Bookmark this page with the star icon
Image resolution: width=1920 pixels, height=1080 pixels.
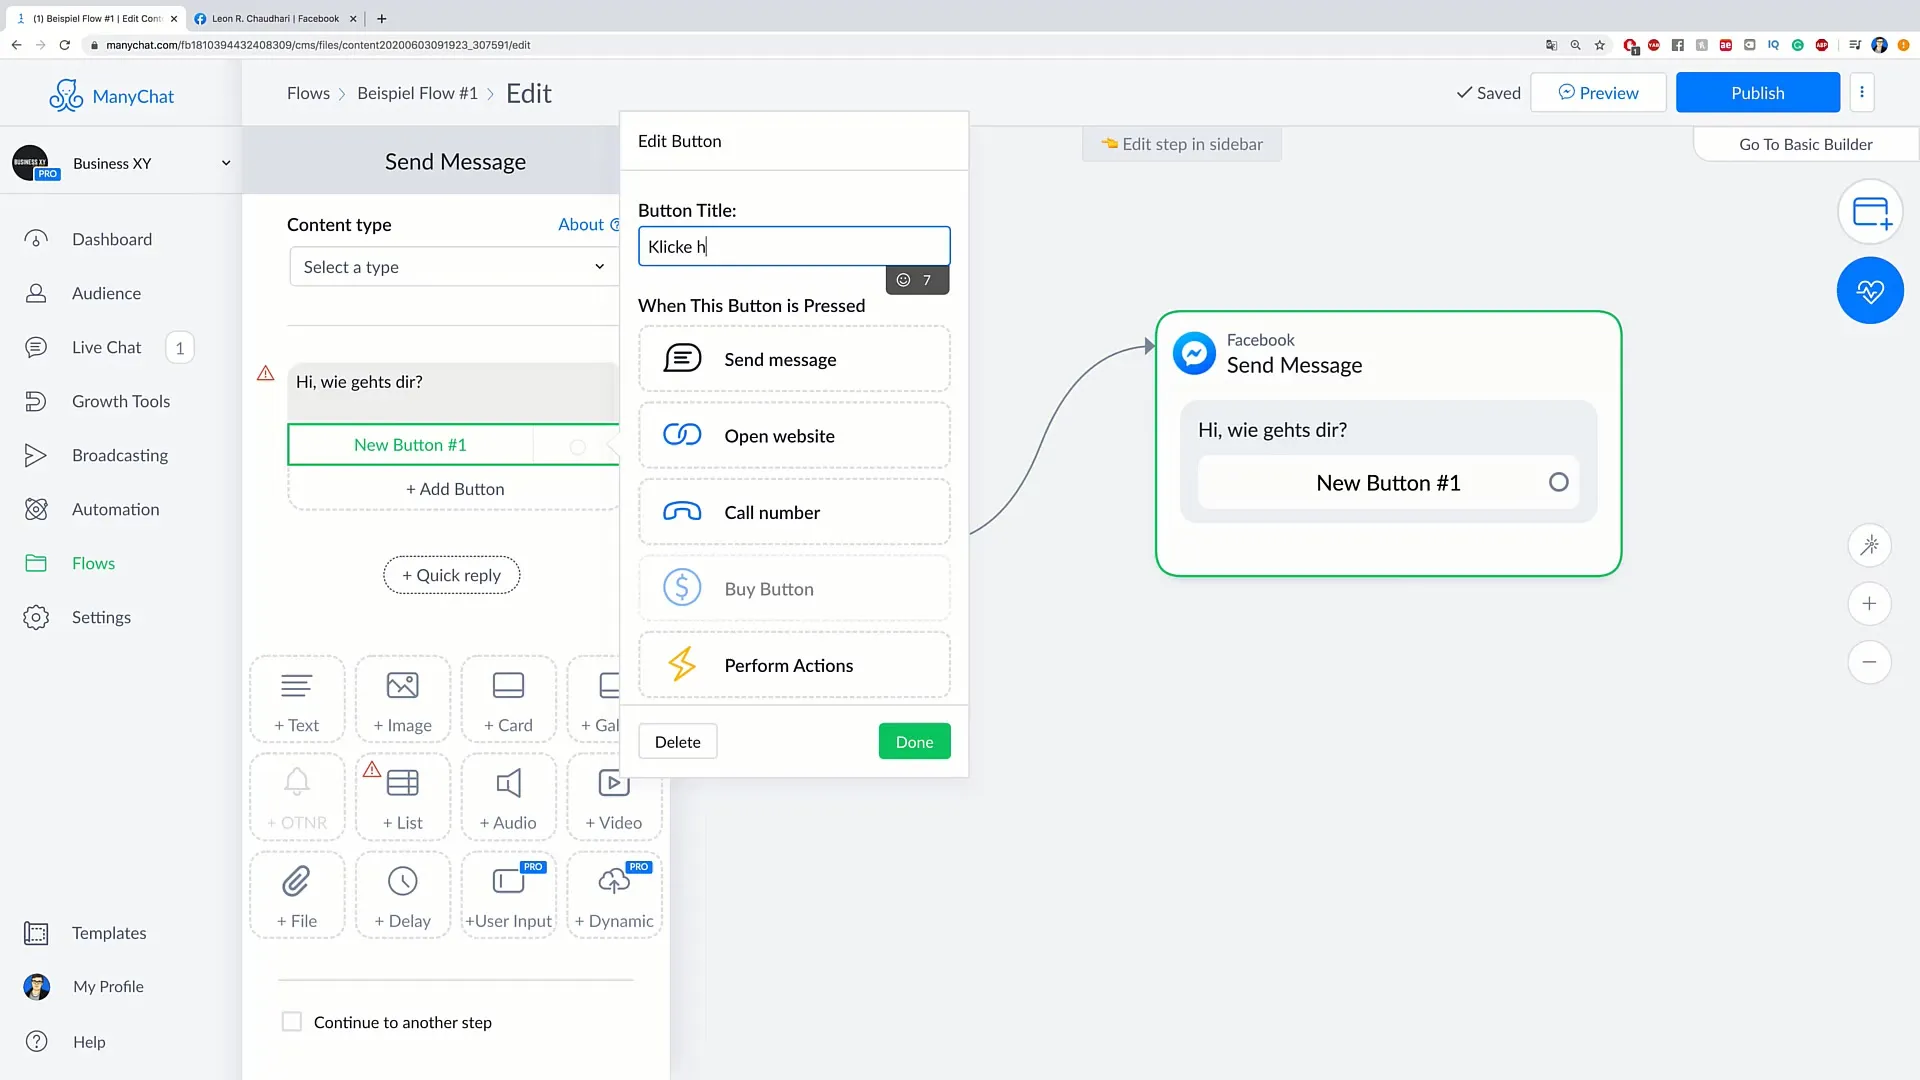1599,45
